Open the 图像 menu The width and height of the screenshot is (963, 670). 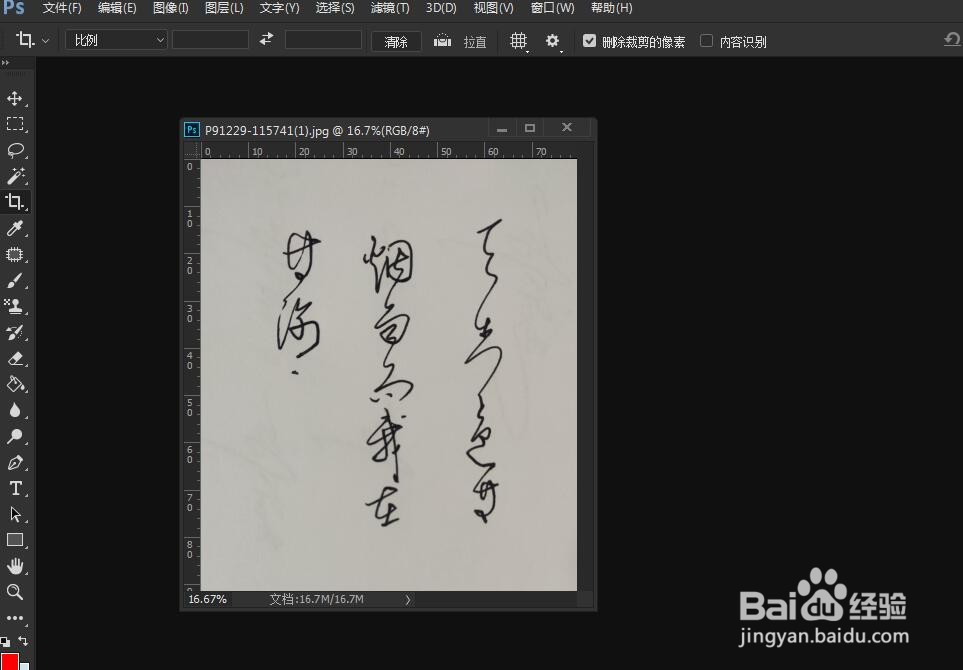[x=170, y=8]
